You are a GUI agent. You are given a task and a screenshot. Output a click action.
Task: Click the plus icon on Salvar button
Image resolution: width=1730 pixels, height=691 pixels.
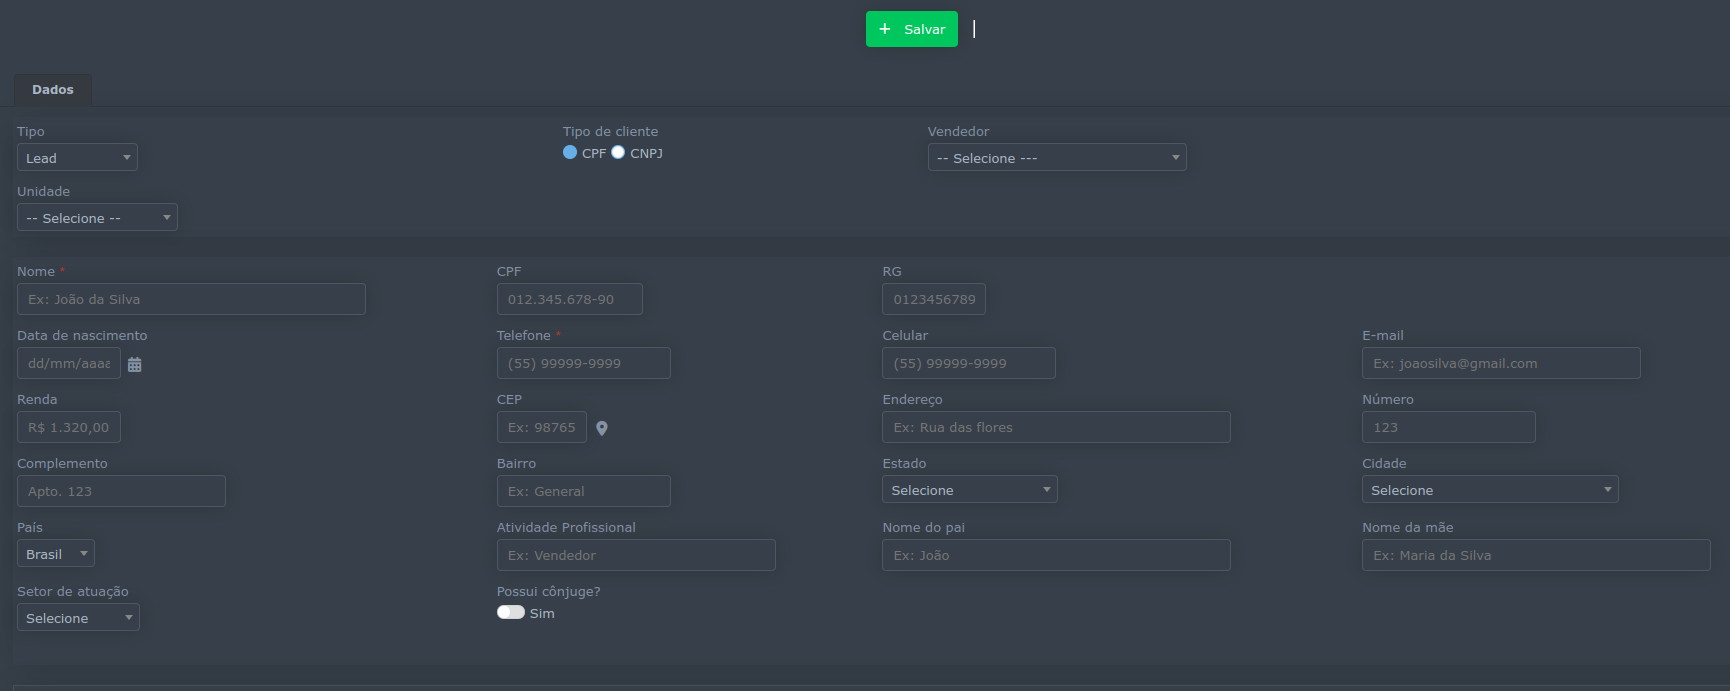click(x=885, y=29)
